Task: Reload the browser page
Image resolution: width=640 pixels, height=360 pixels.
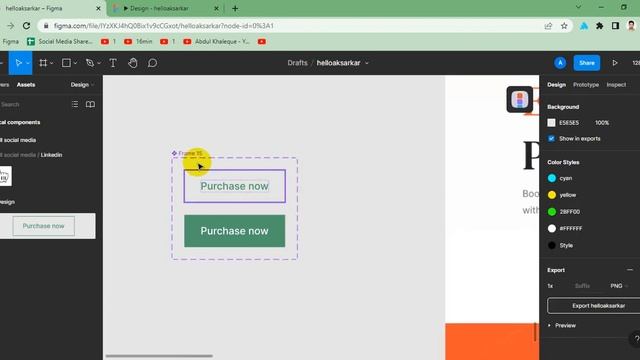Action: (x=26, y=26)
